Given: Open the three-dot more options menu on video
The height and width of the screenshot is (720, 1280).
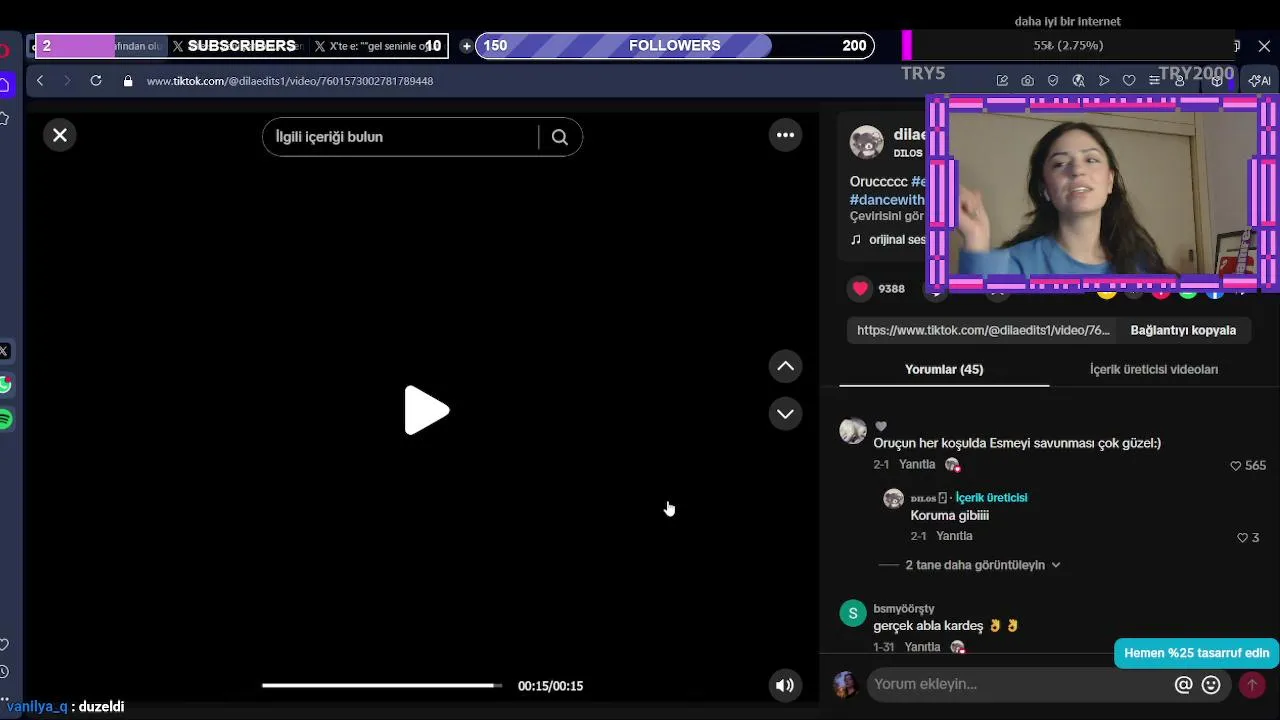Looking at the screenshot, I should (x=785, y=135).
